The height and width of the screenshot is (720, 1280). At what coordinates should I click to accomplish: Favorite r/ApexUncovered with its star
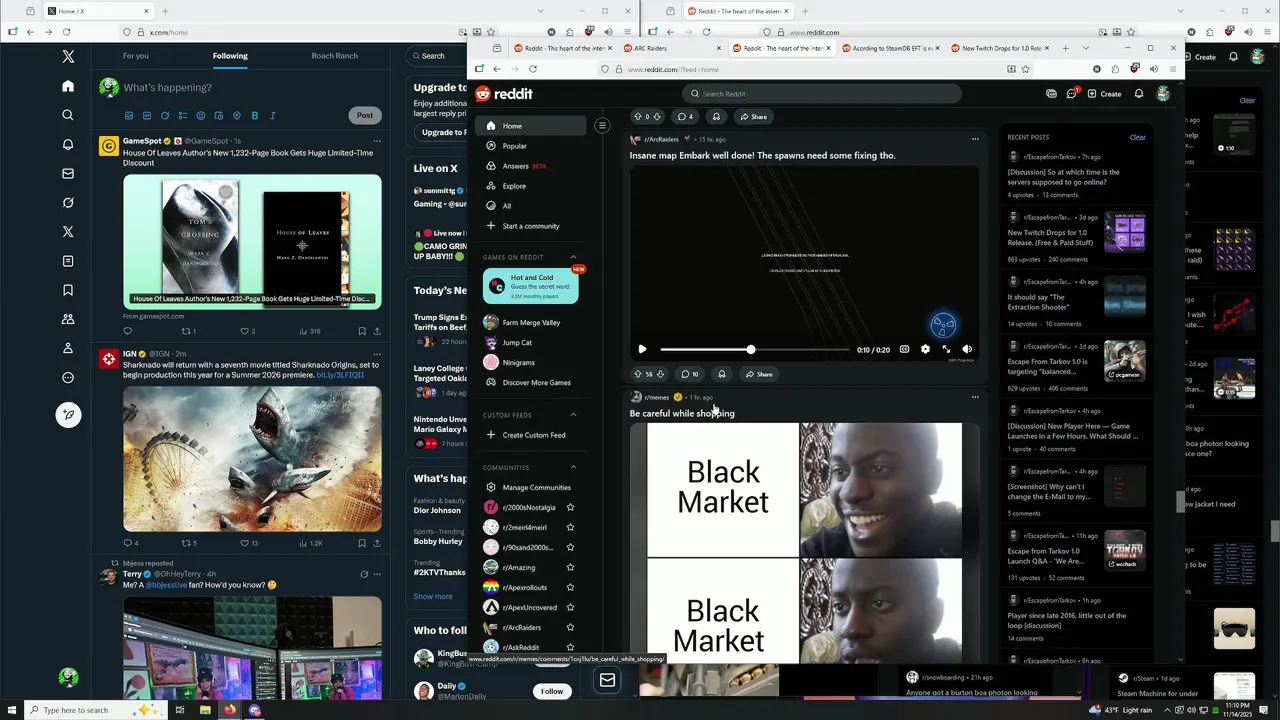[570, 607]
